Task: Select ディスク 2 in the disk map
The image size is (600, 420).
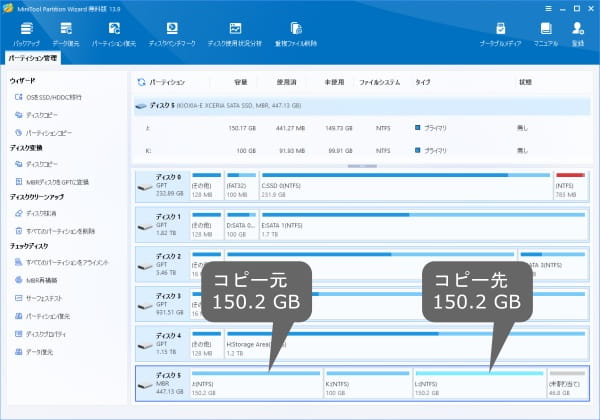Action: [162, 265]
